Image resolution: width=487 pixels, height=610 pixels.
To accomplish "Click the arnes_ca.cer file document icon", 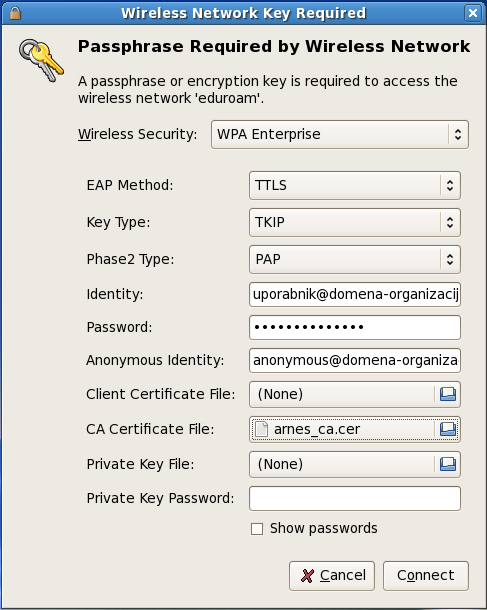I will pos(261,429).
